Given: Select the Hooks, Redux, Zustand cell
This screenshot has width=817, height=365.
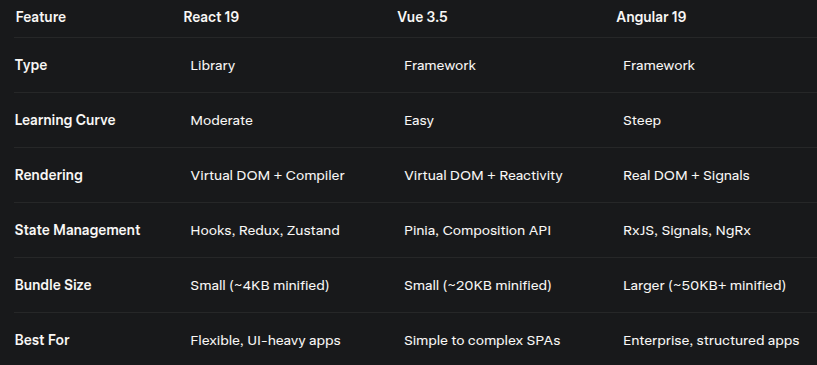Looking at the screenshot, I should coord(265,231).
